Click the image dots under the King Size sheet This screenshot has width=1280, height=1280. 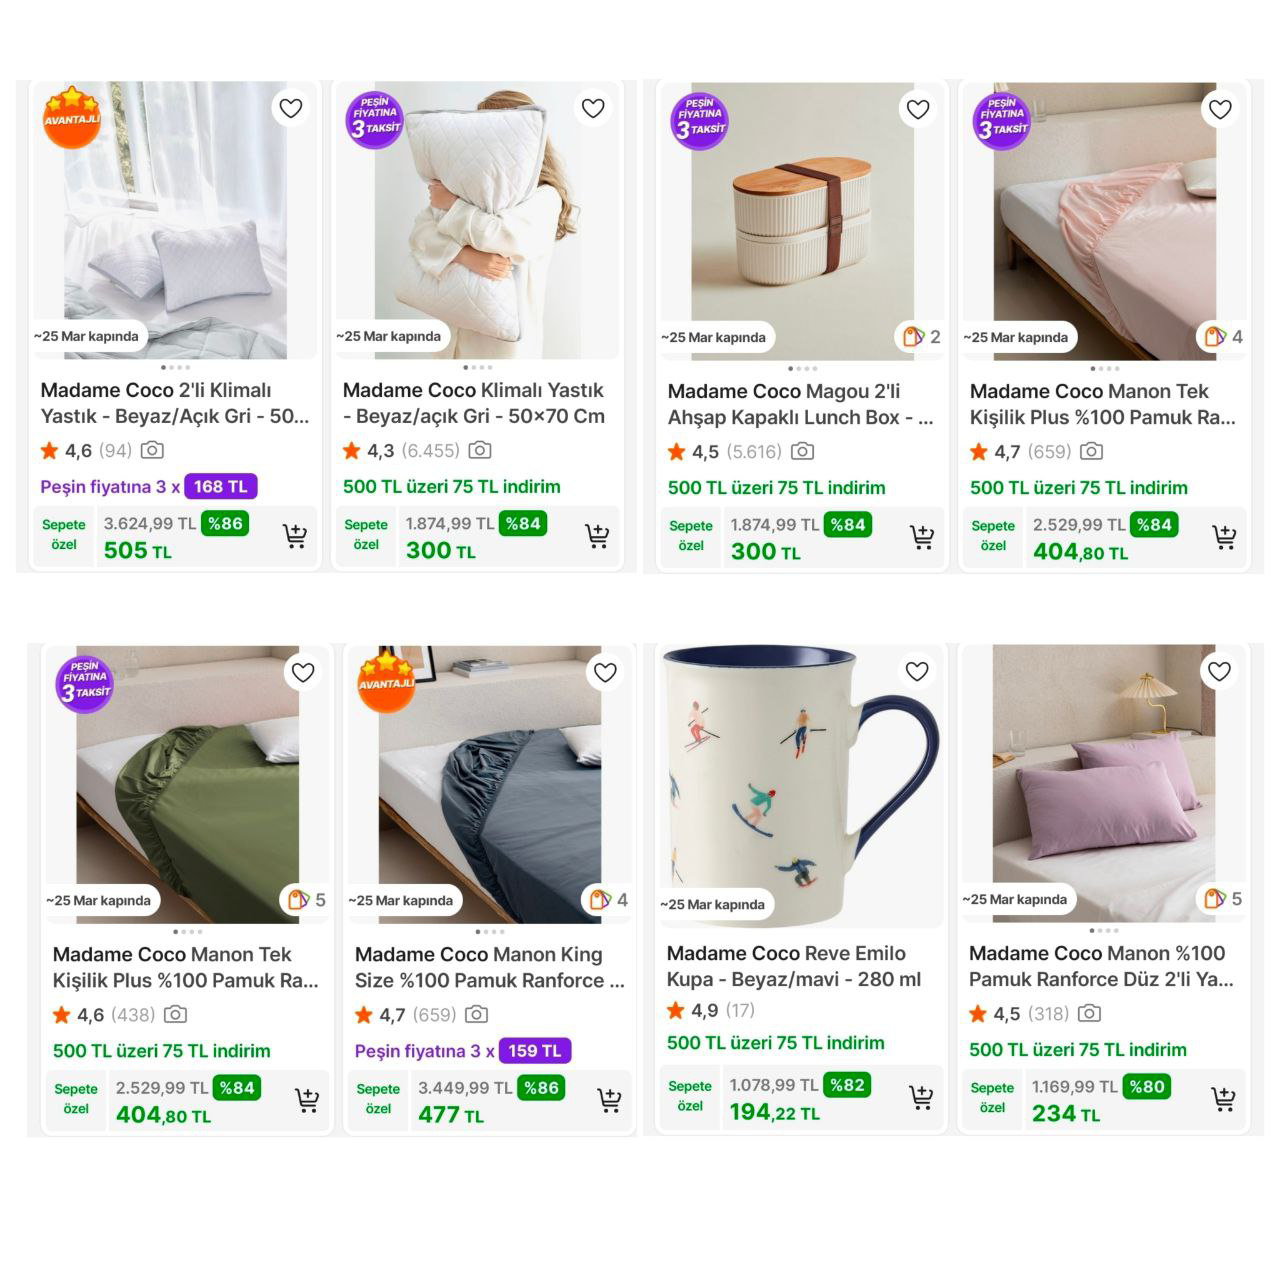490,932
